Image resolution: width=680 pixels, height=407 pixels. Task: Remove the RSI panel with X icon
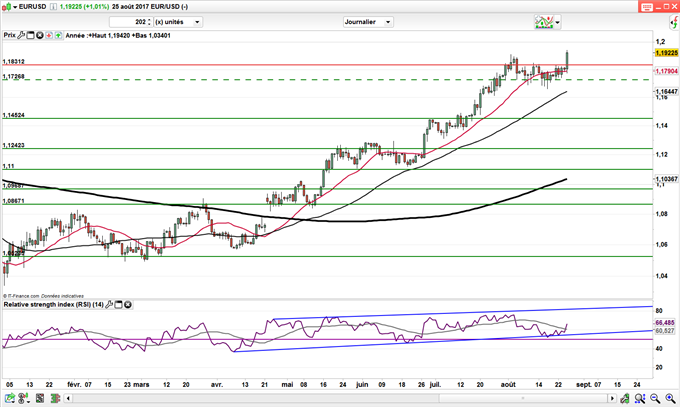[x=128, y=305]
